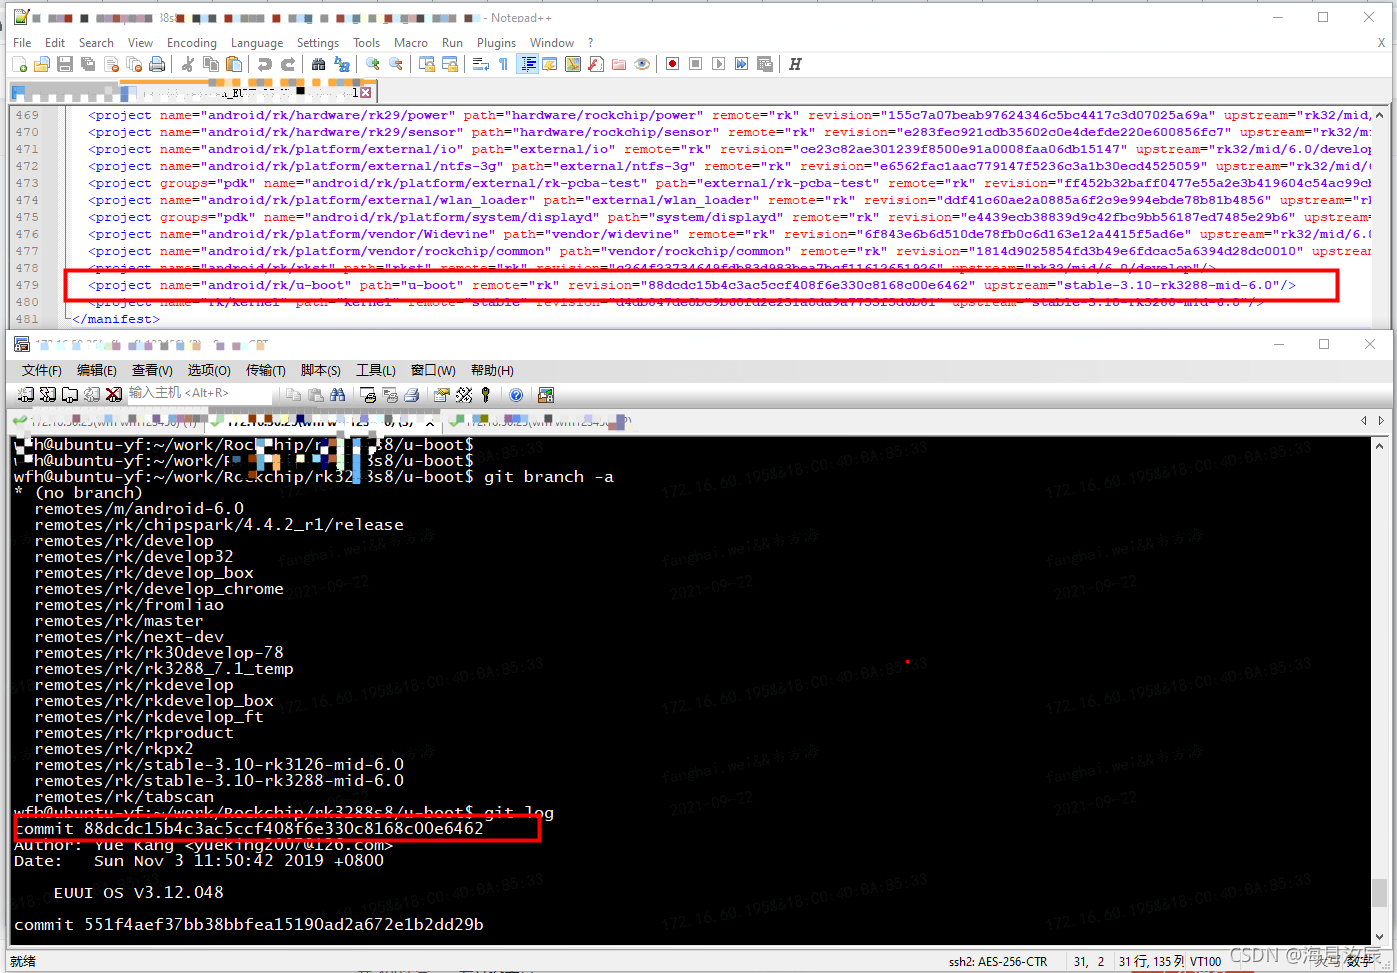Click the Session Options icon in terminal toolbar
The image size is (1397, 973).
coord(441,395)
